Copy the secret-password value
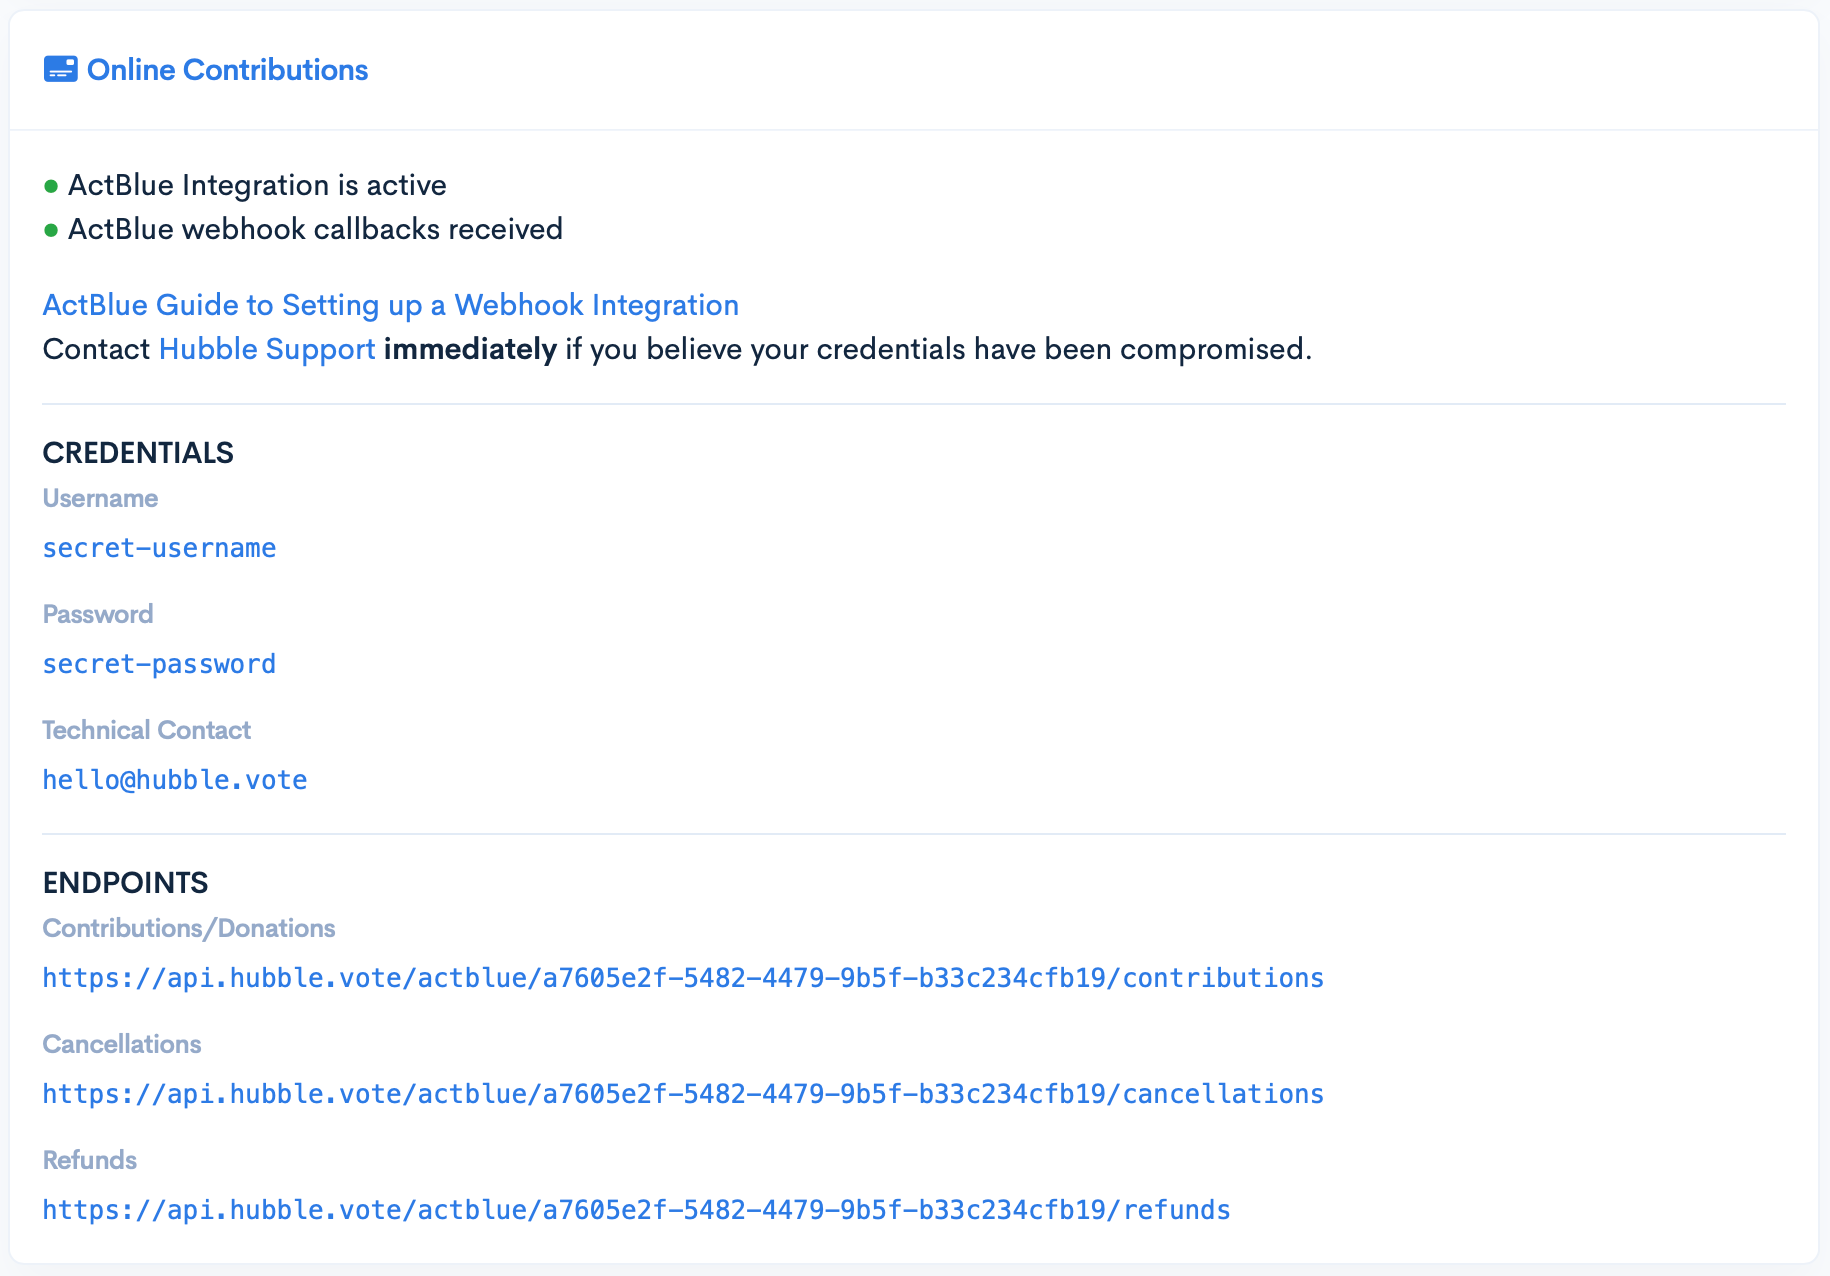The height and width of the screenshot is (1276, 1830). (x=159, y=664)
